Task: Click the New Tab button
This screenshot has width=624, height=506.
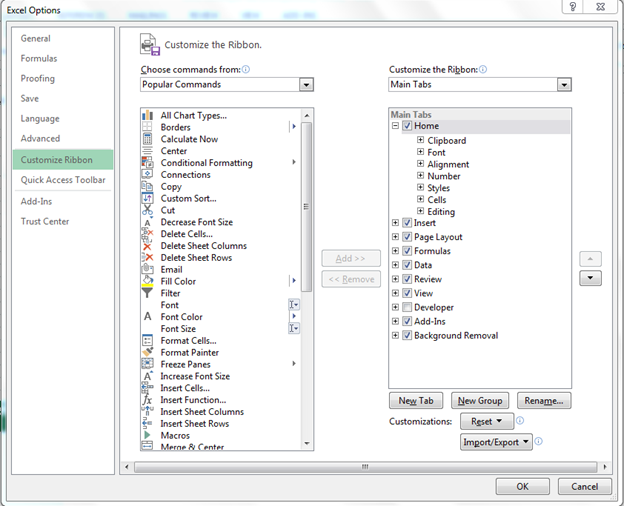Action: 416,401
